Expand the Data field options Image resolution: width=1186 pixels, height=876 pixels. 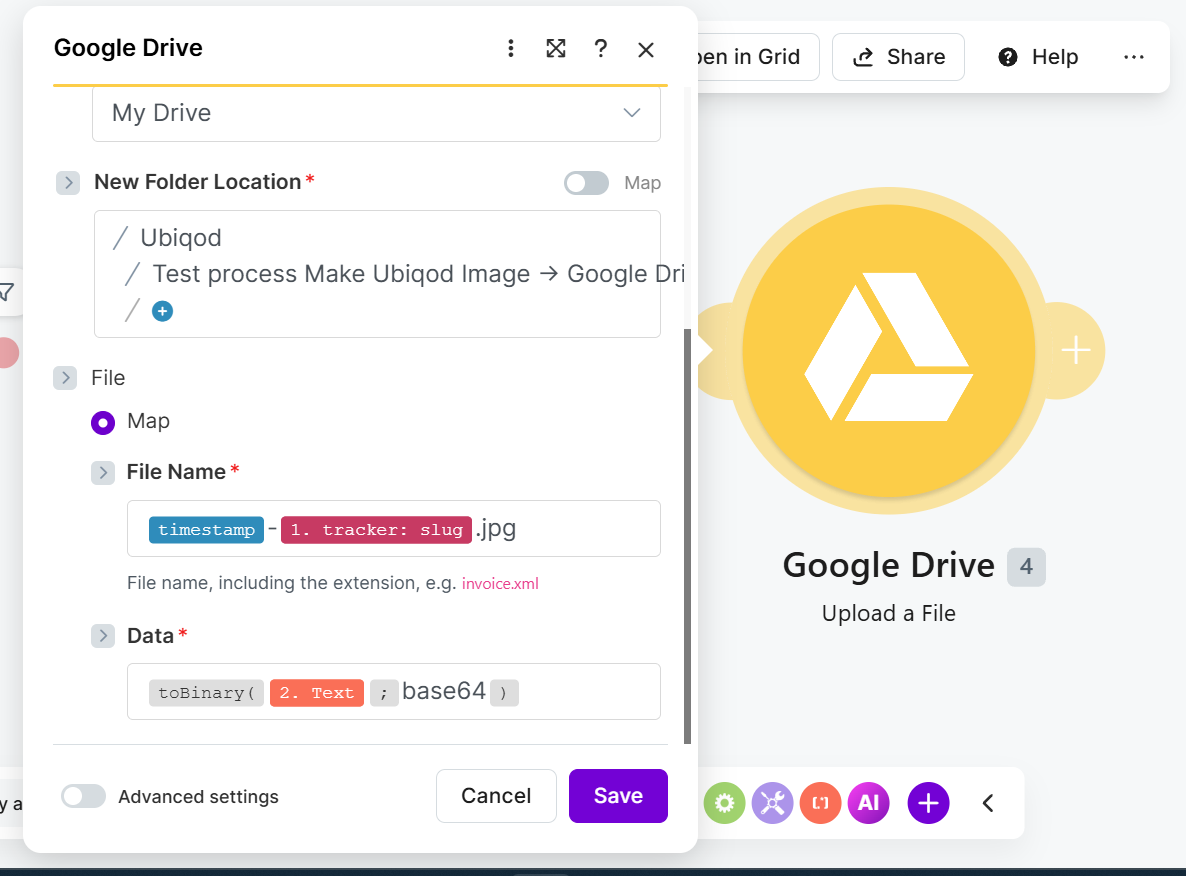[x=103, y=635]
